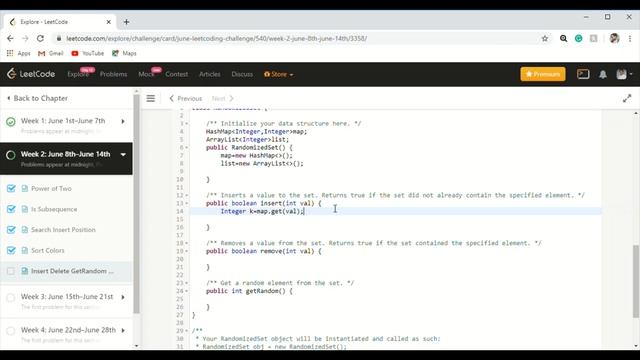Open the zoom magnifier icon in the address bar
The image size is (640, 360).
coord(563,38)
